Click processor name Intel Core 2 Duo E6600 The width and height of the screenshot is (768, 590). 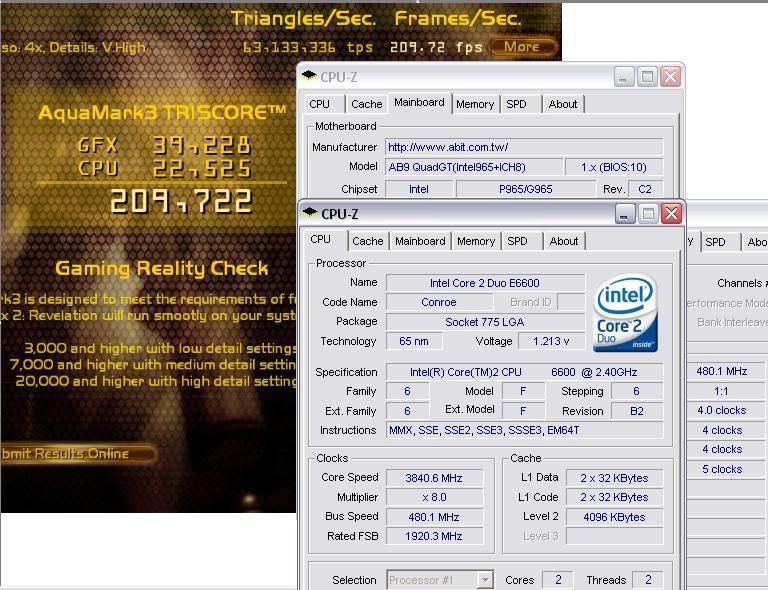point(485,283)
